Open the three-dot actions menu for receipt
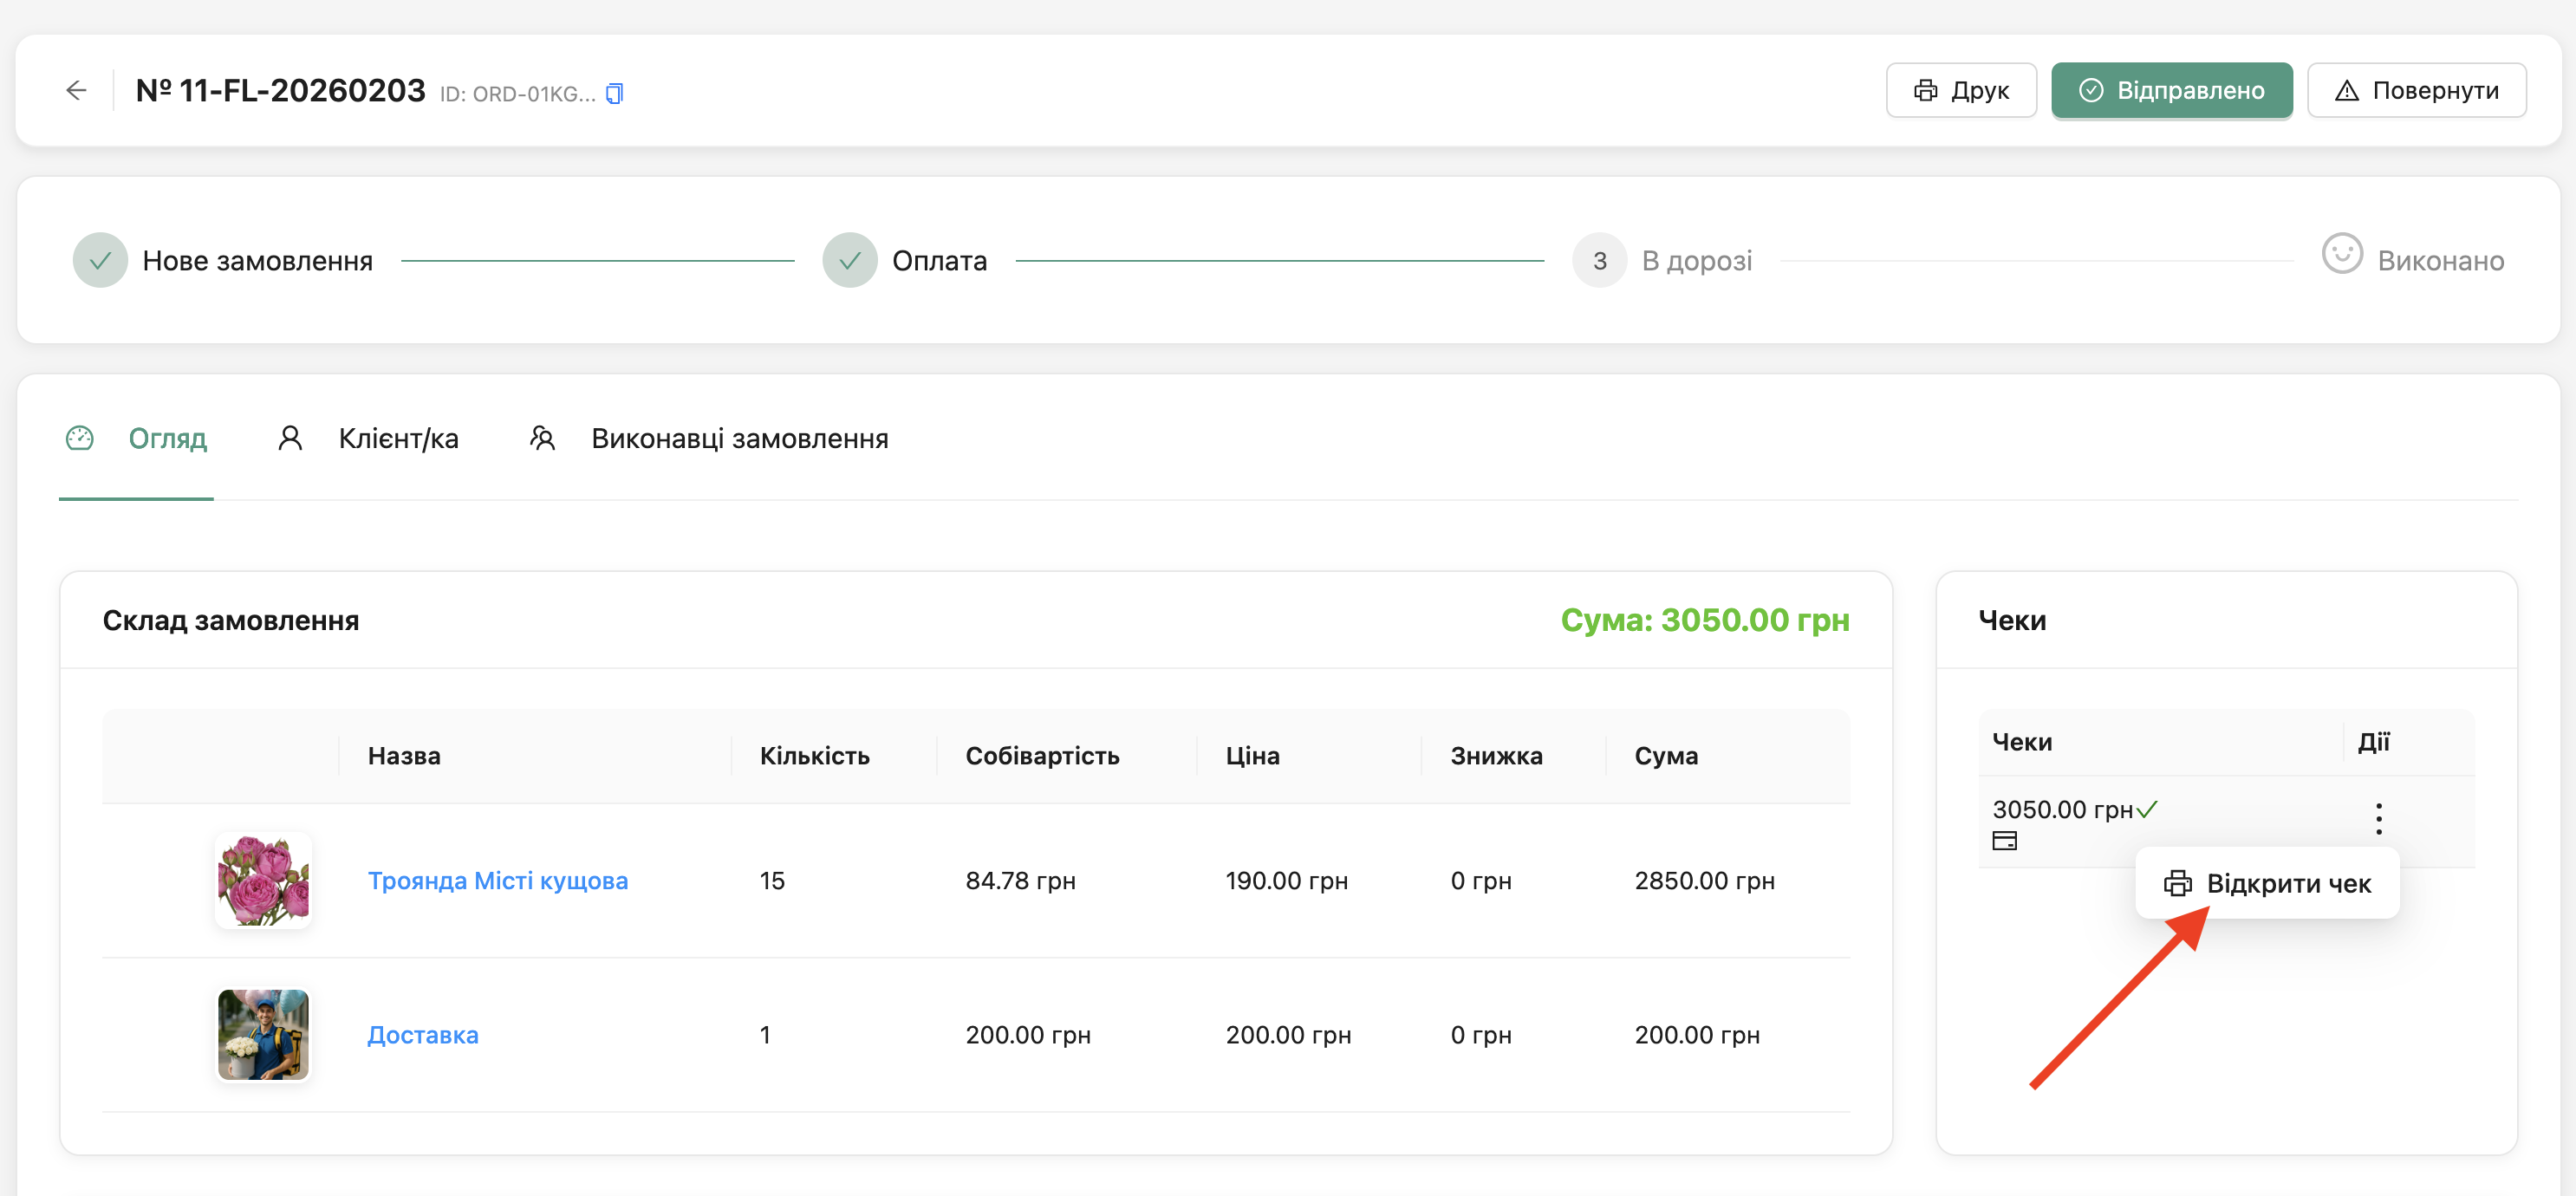 click(x=2378, y=819)
